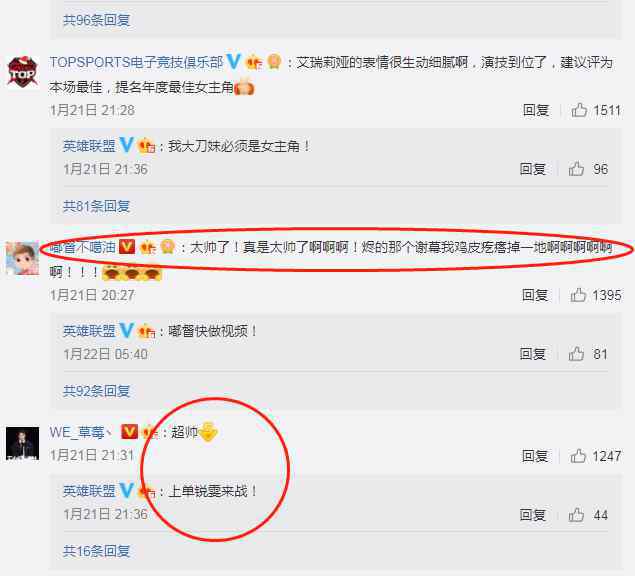Expand the 共96条回复 replies

96,20
